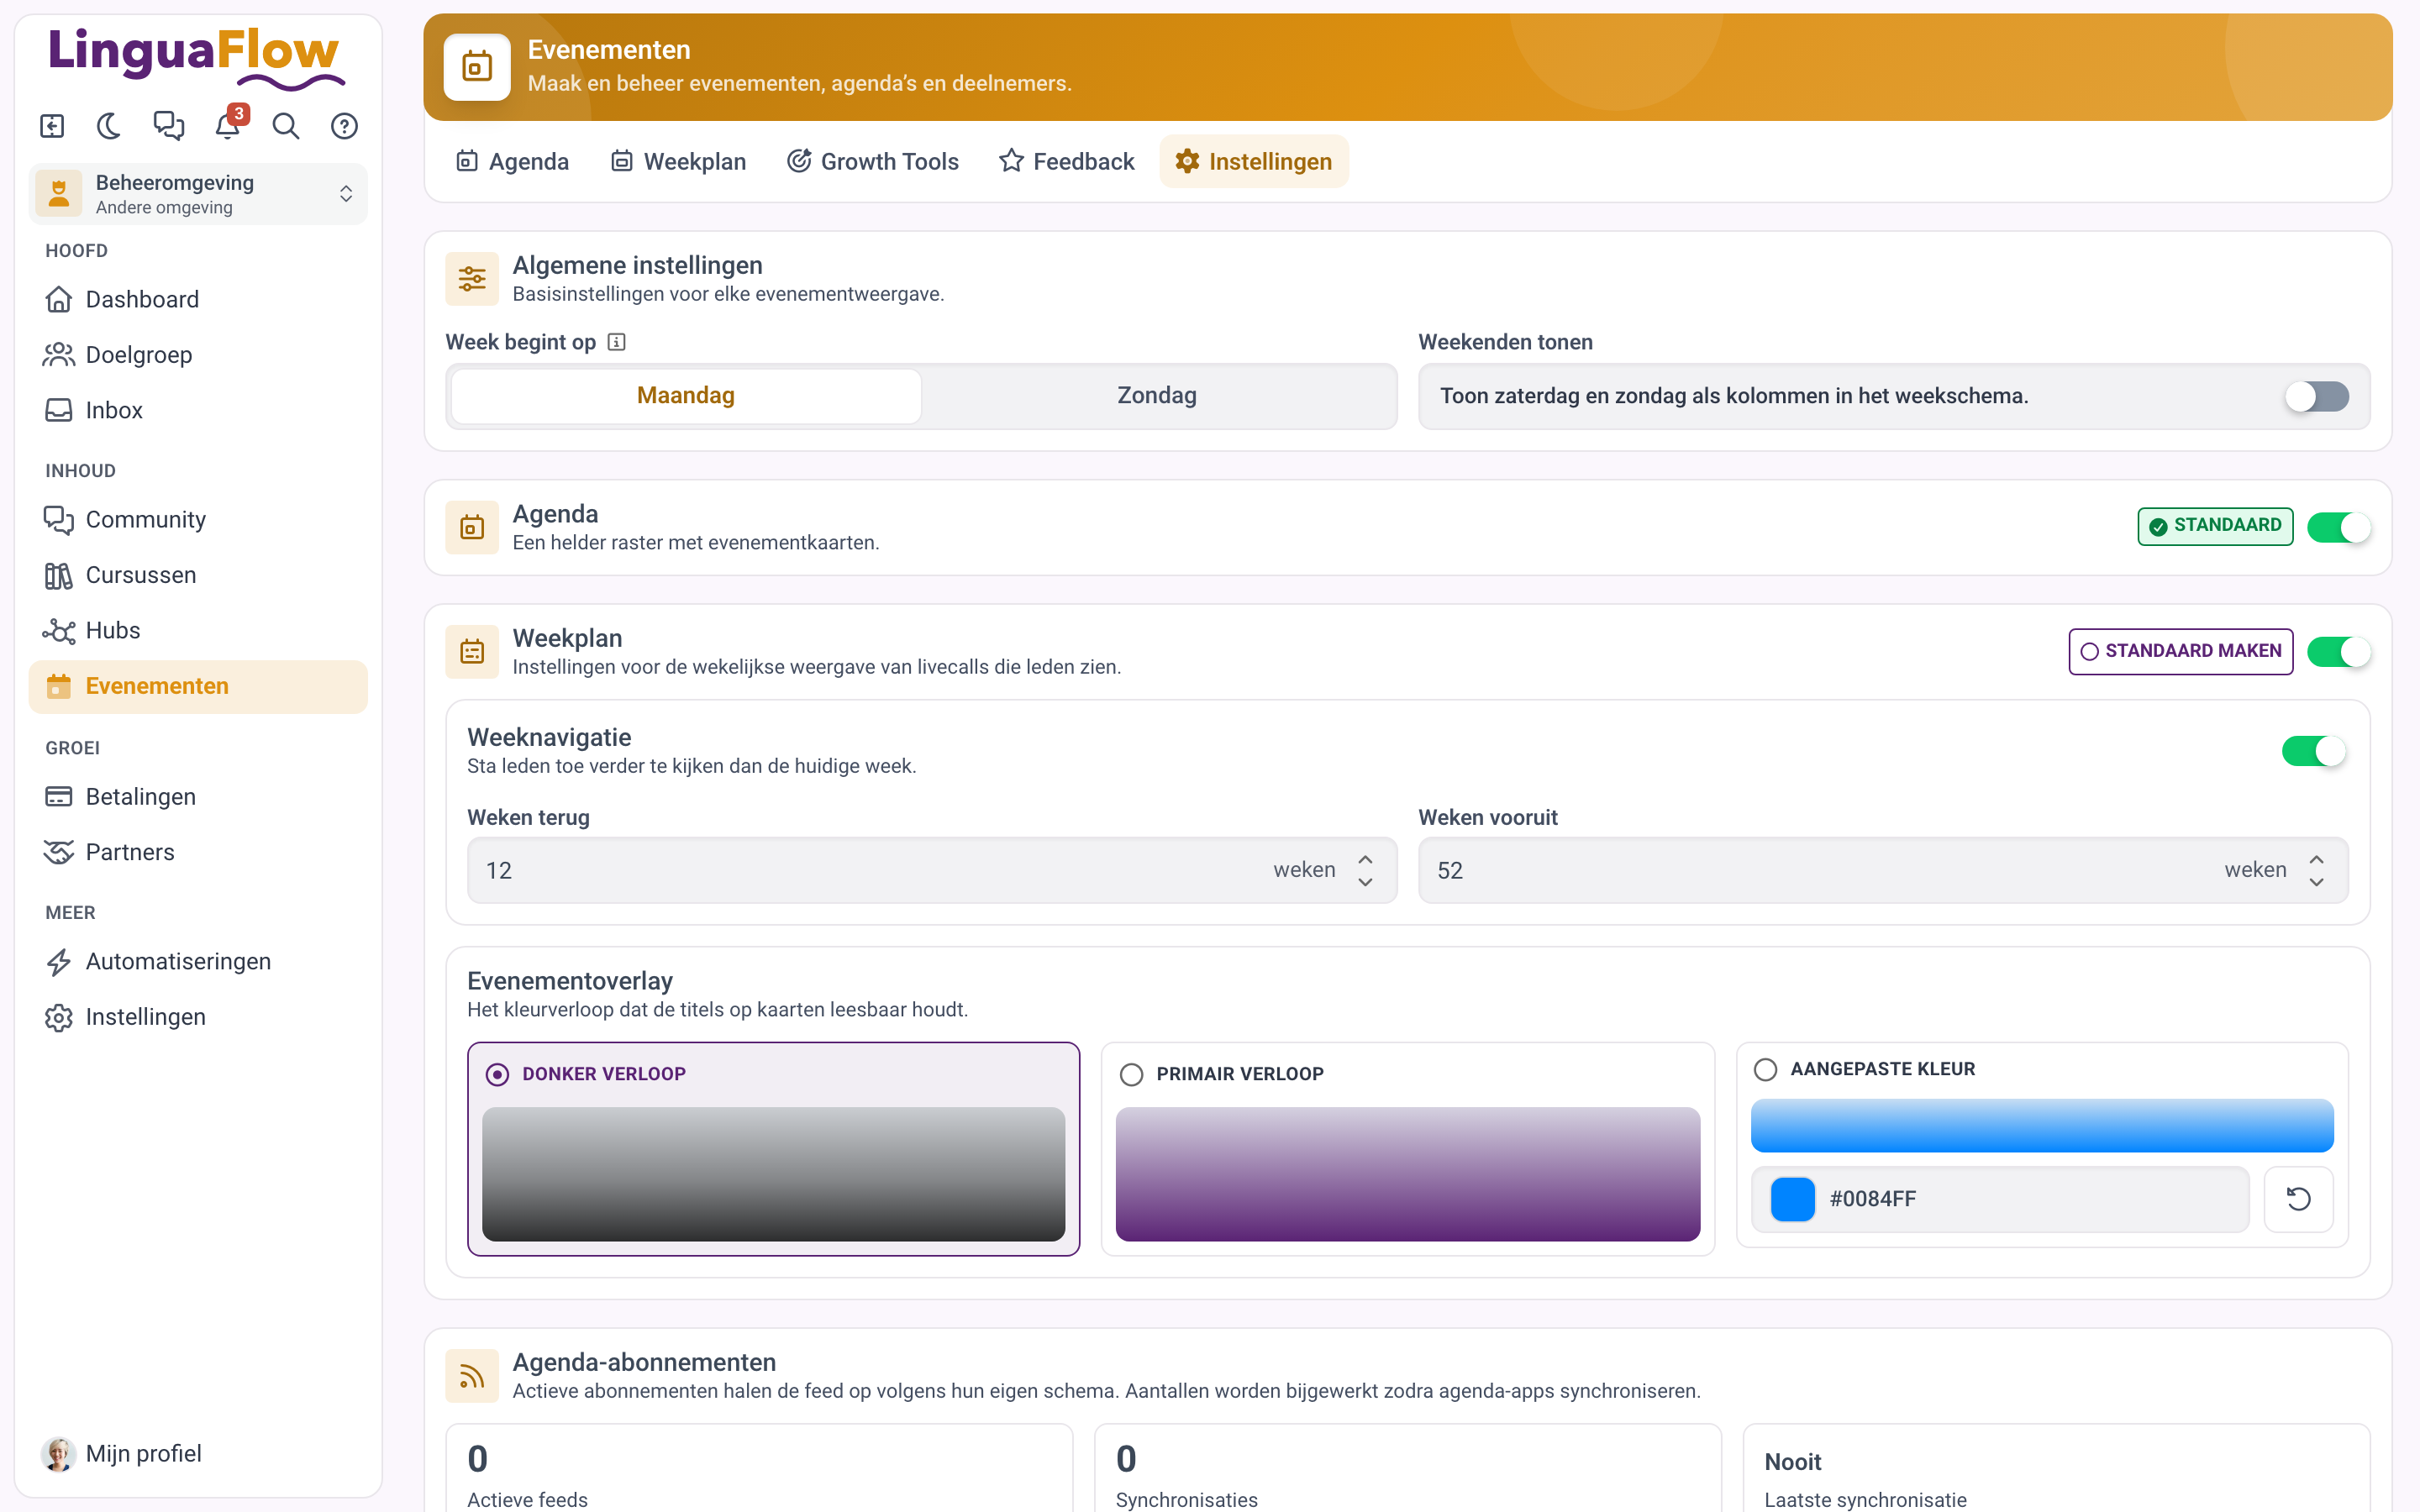Set week start to Zondag

tap(1157, 396)
